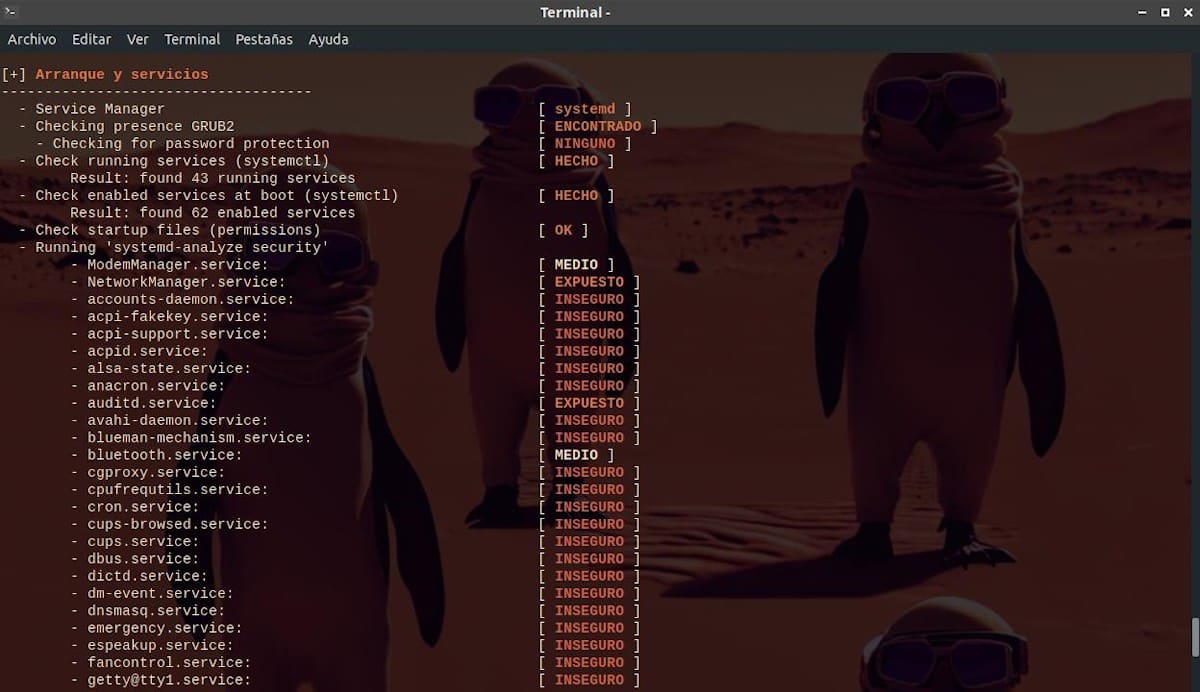Open the Terminal menu in menu bar
The width and height of the screenshot is (1200, 692).
[192, 39]
